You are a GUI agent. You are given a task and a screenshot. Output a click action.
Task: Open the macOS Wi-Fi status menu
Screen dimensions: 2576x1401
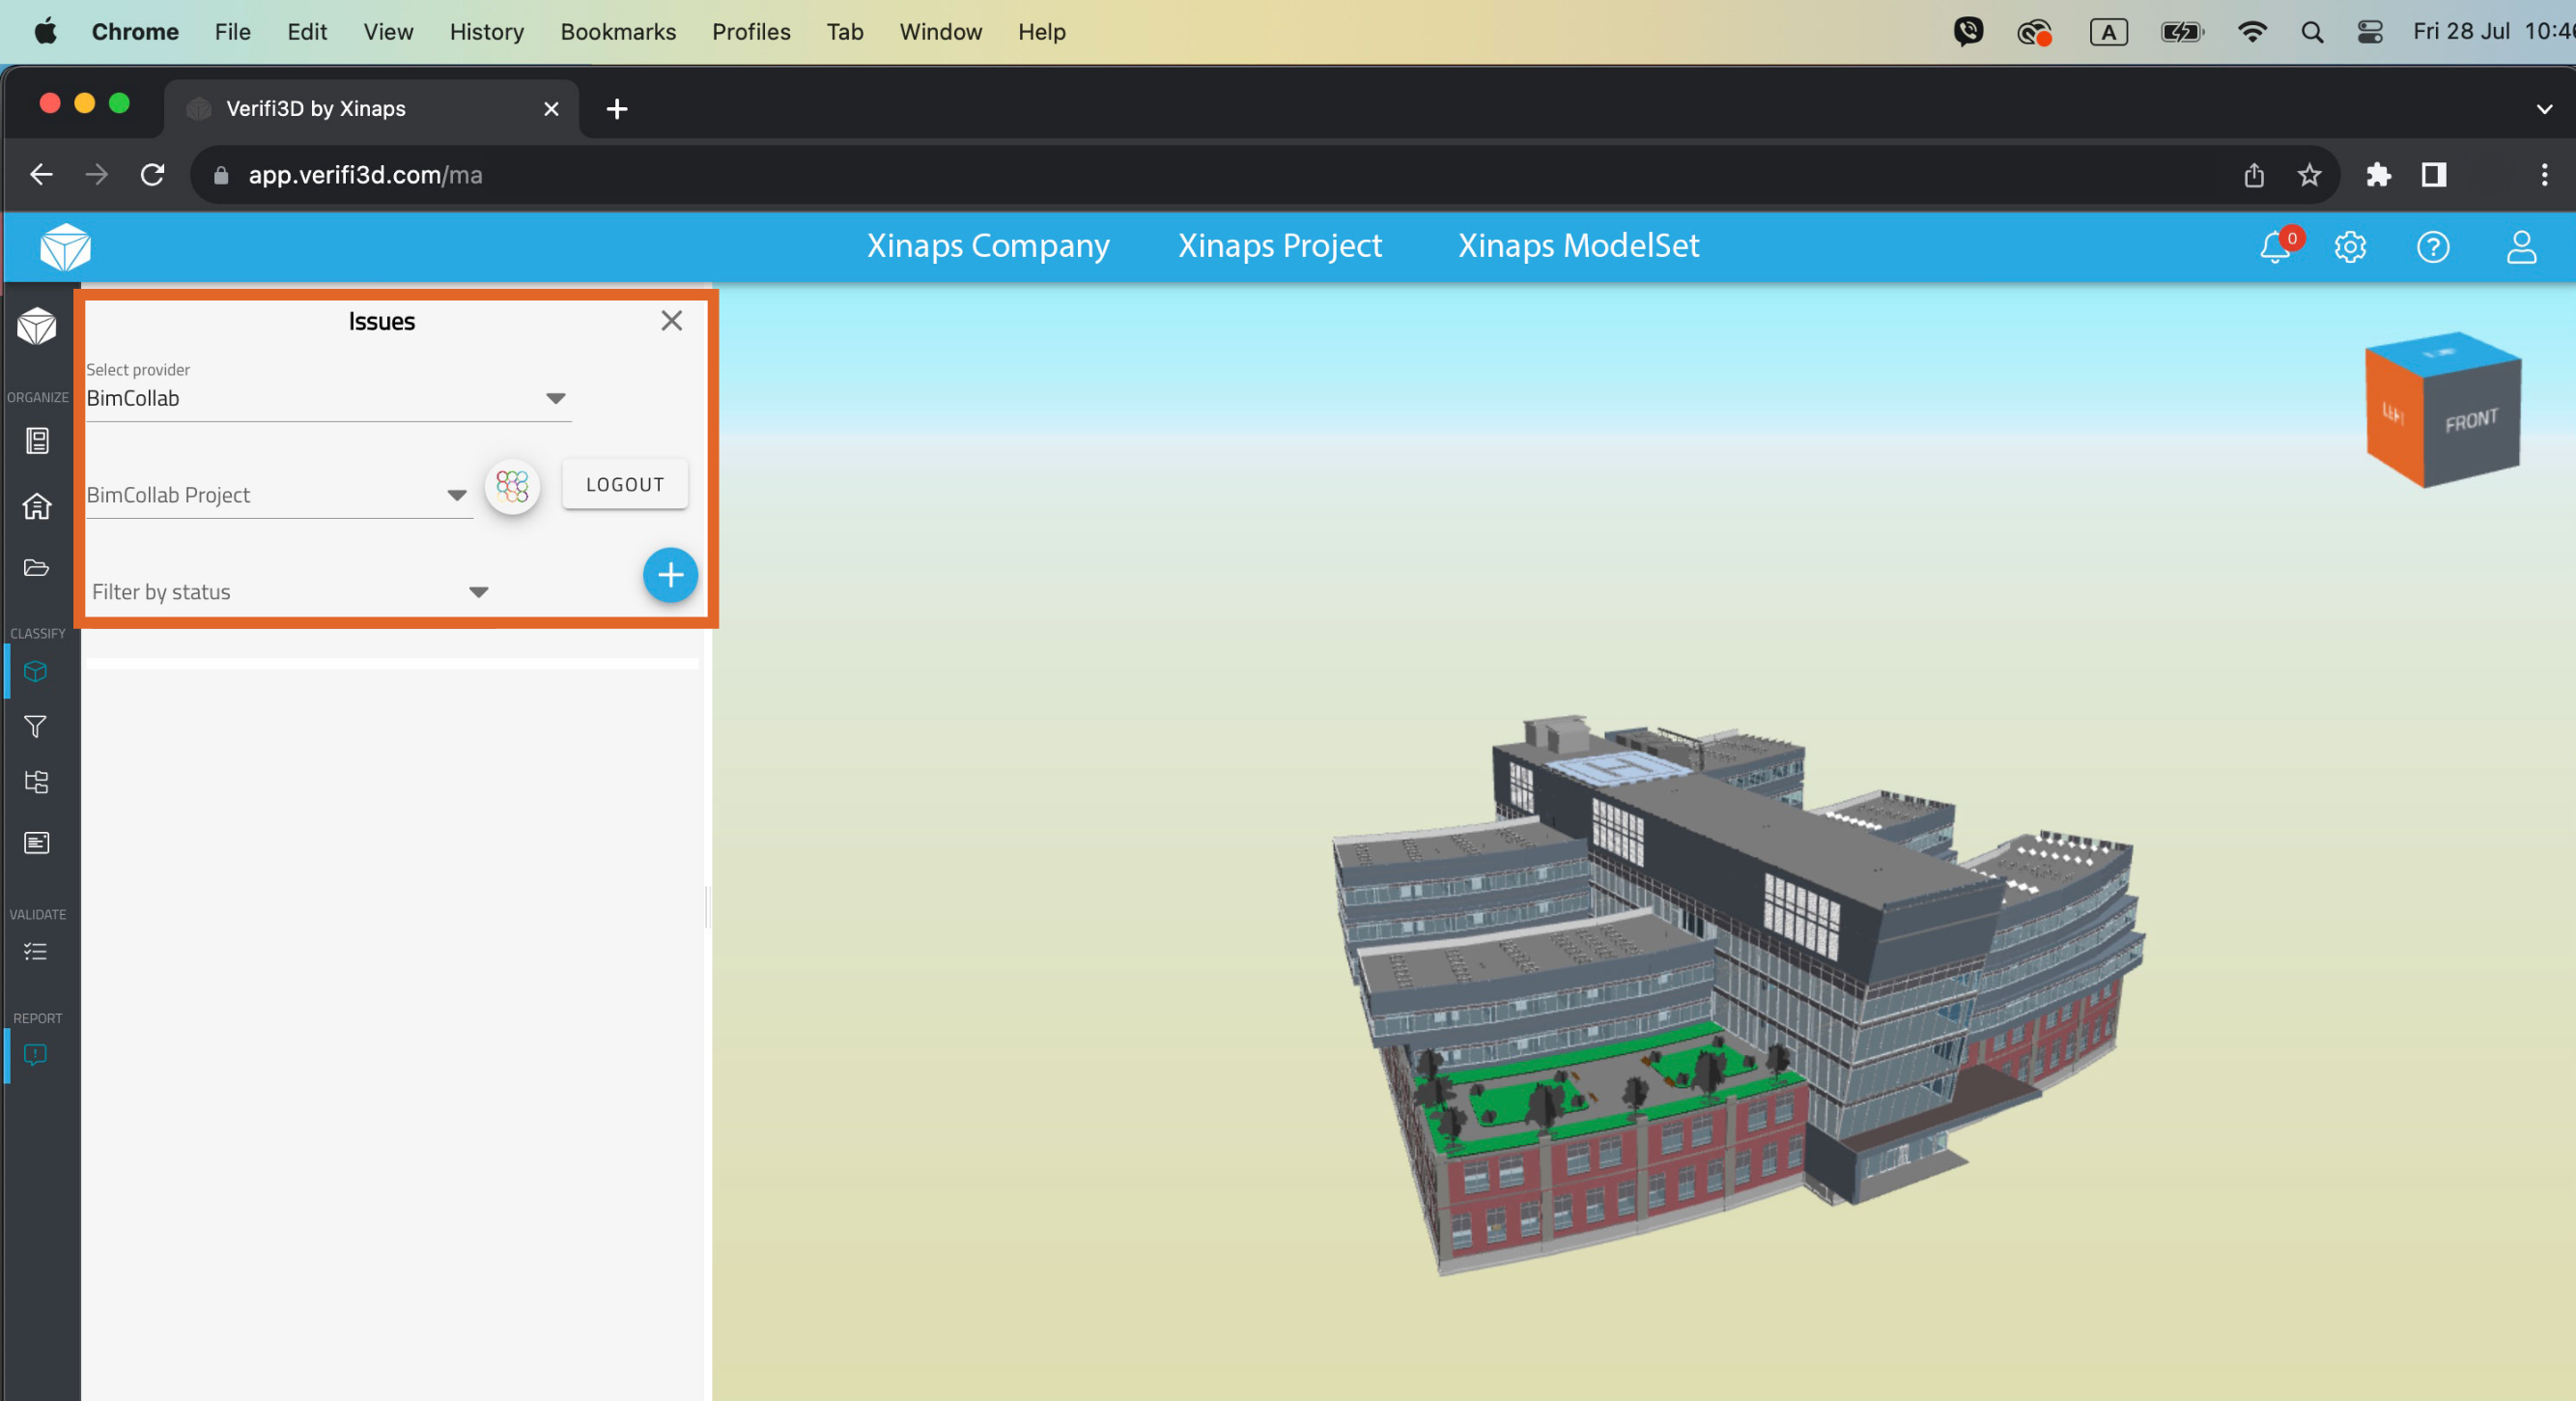tap(2251, 32)
